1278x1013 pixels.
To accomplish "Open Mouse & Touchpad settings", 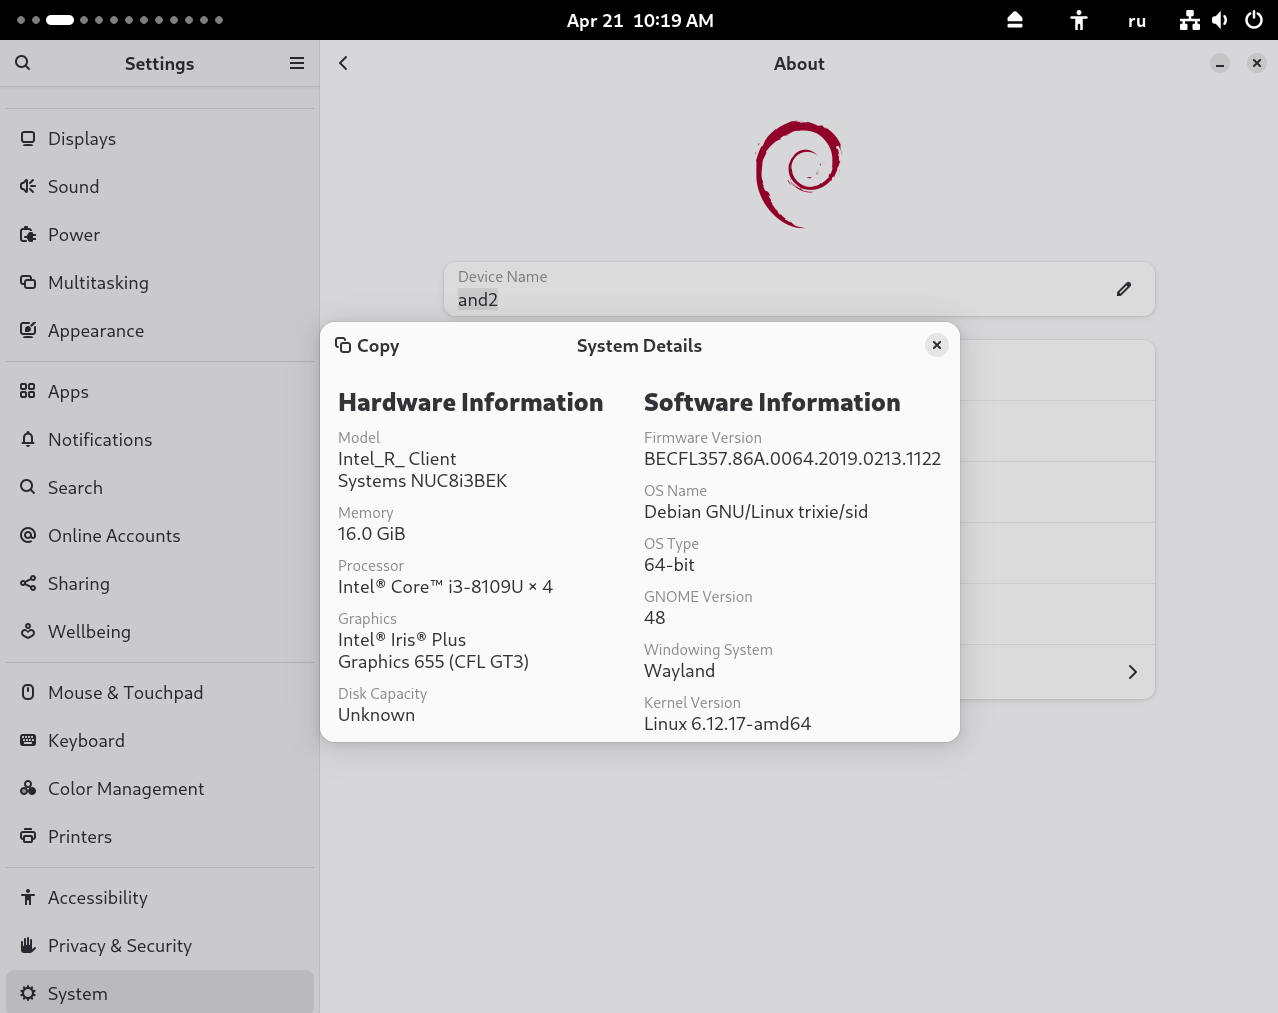I will (x=160, y=693).
